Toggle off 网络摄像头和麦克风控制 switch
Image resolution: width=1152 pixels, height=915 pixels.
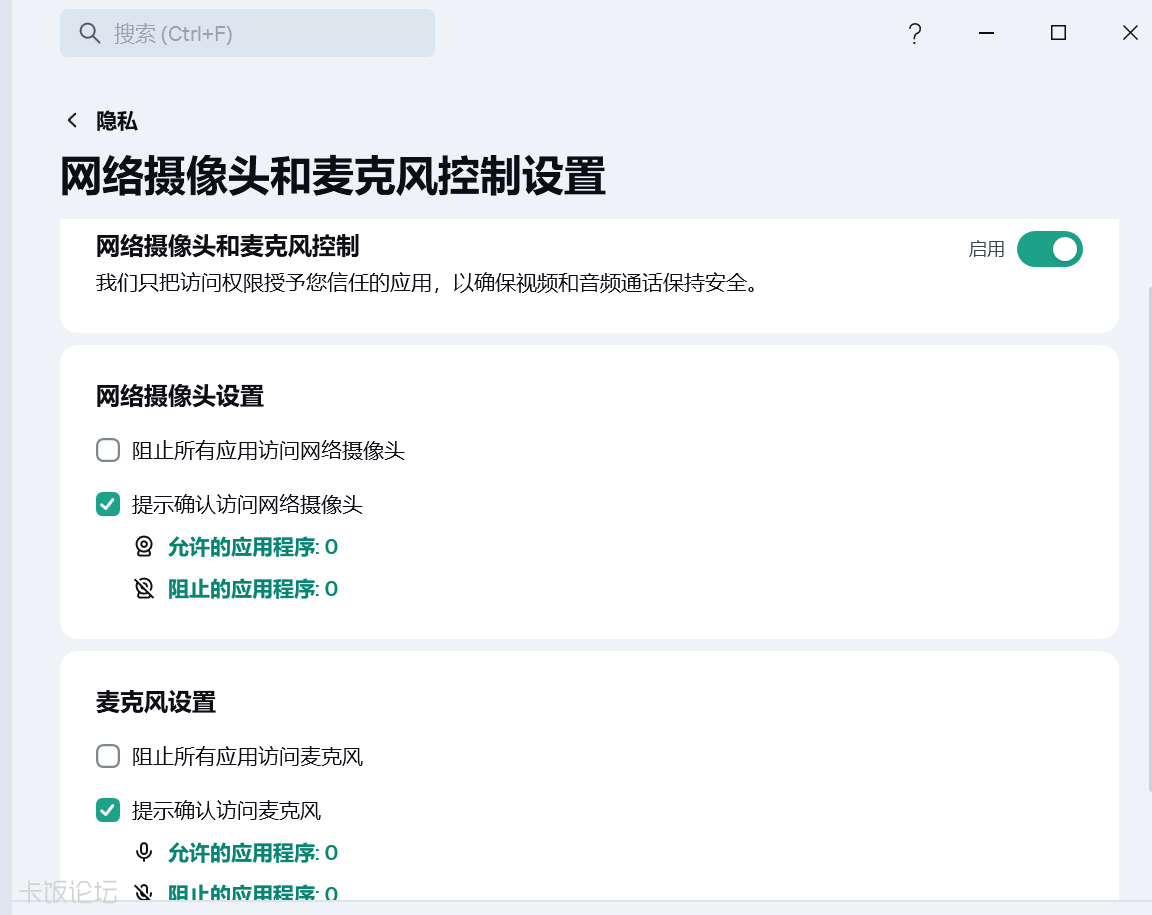tap(1049, 249)
